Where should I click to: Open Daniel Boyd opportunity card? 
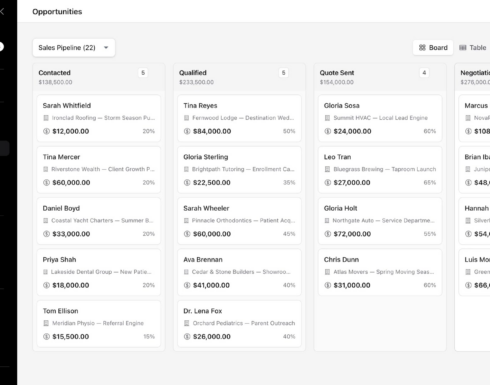point(99,221)
